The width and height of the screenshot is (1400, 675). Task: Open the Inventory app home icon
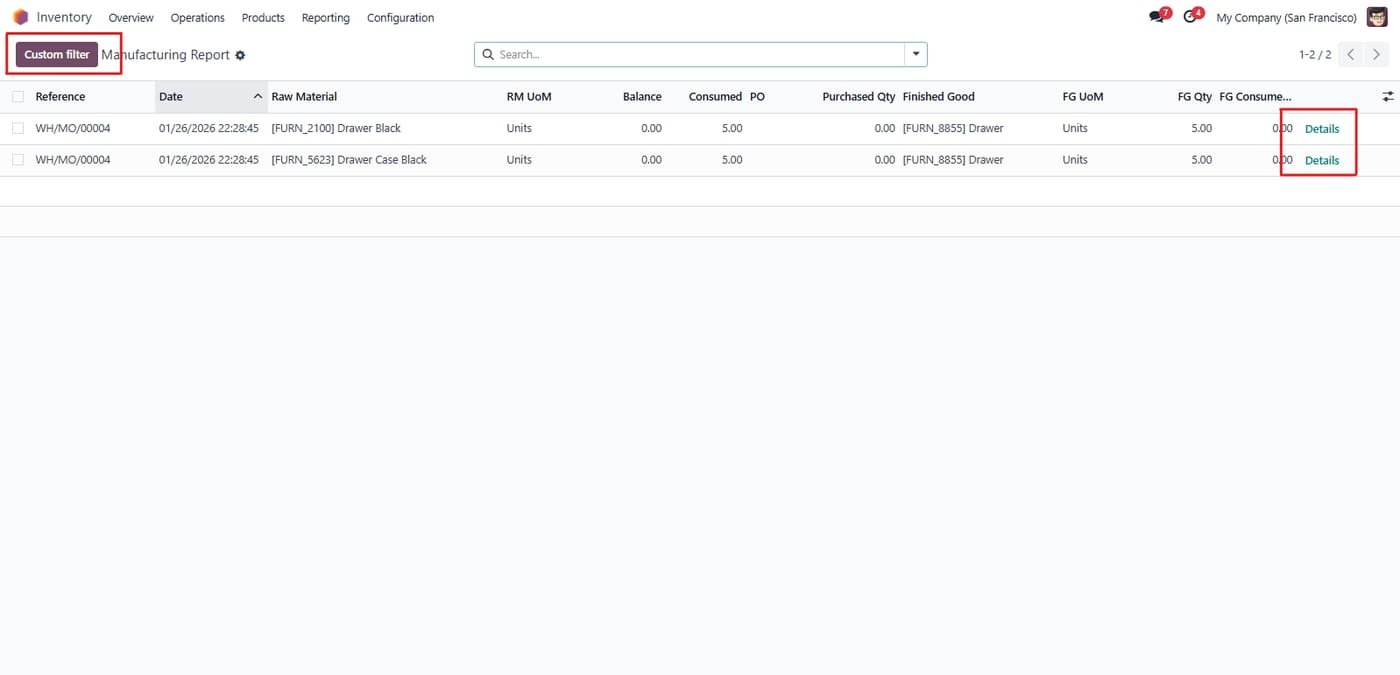pos(20,17)
